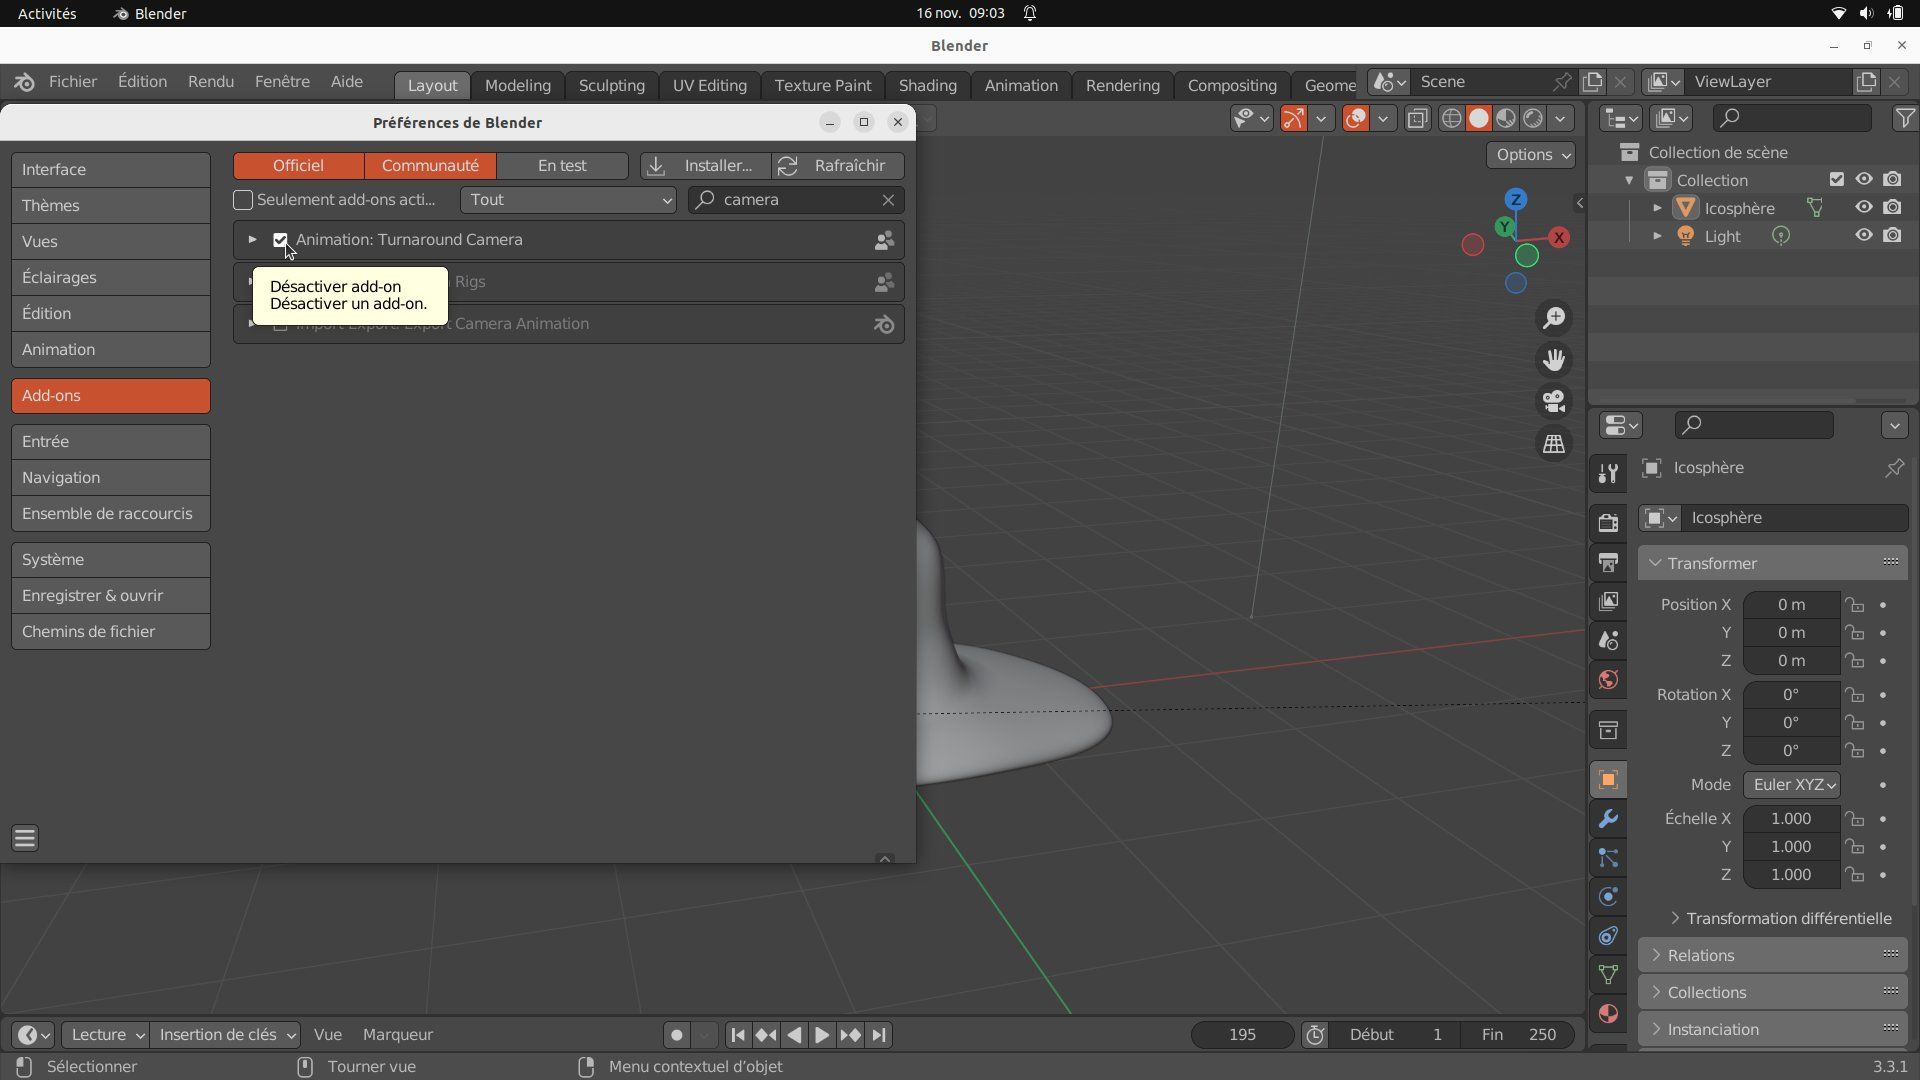The image size is (1920, 1080).
Task: Expand Relations panel
Action: point(1772,955)
